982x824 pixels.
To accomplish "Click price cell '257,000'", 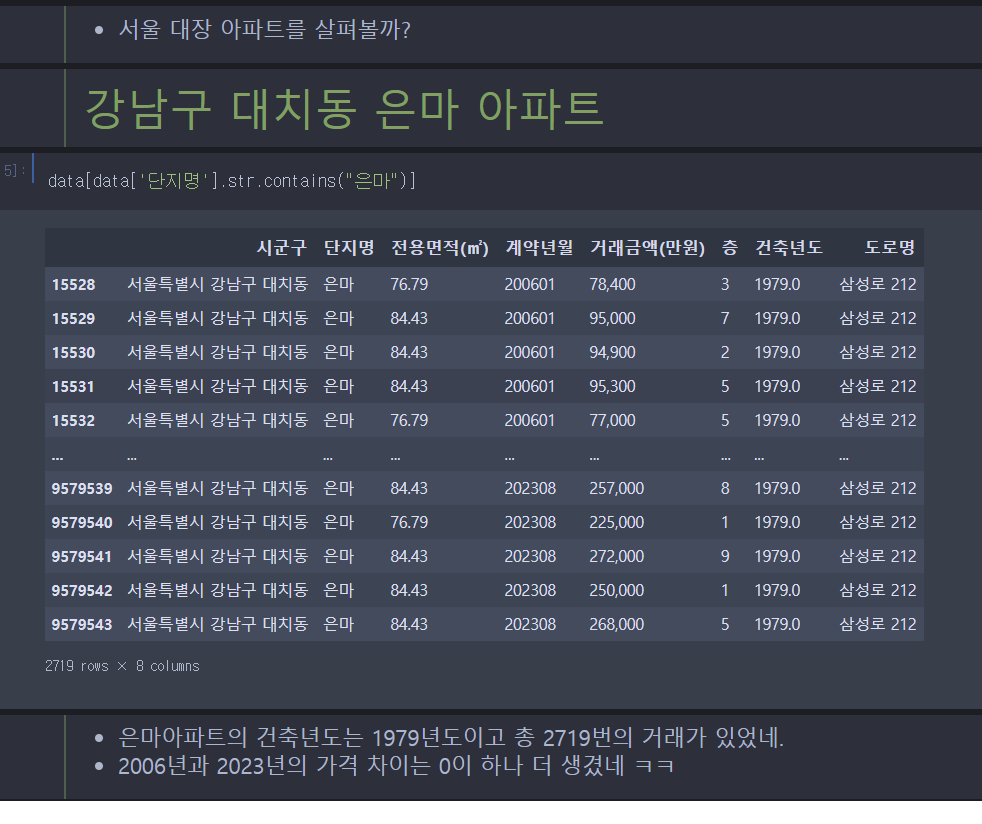I will pos(616,488).
